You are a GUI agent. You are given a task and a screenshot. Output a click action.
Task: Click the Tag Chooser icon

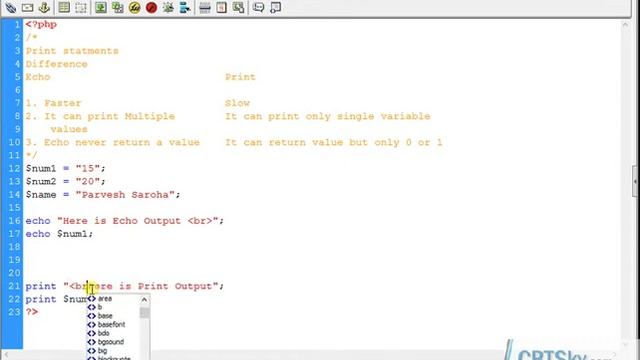coord(238,7)
